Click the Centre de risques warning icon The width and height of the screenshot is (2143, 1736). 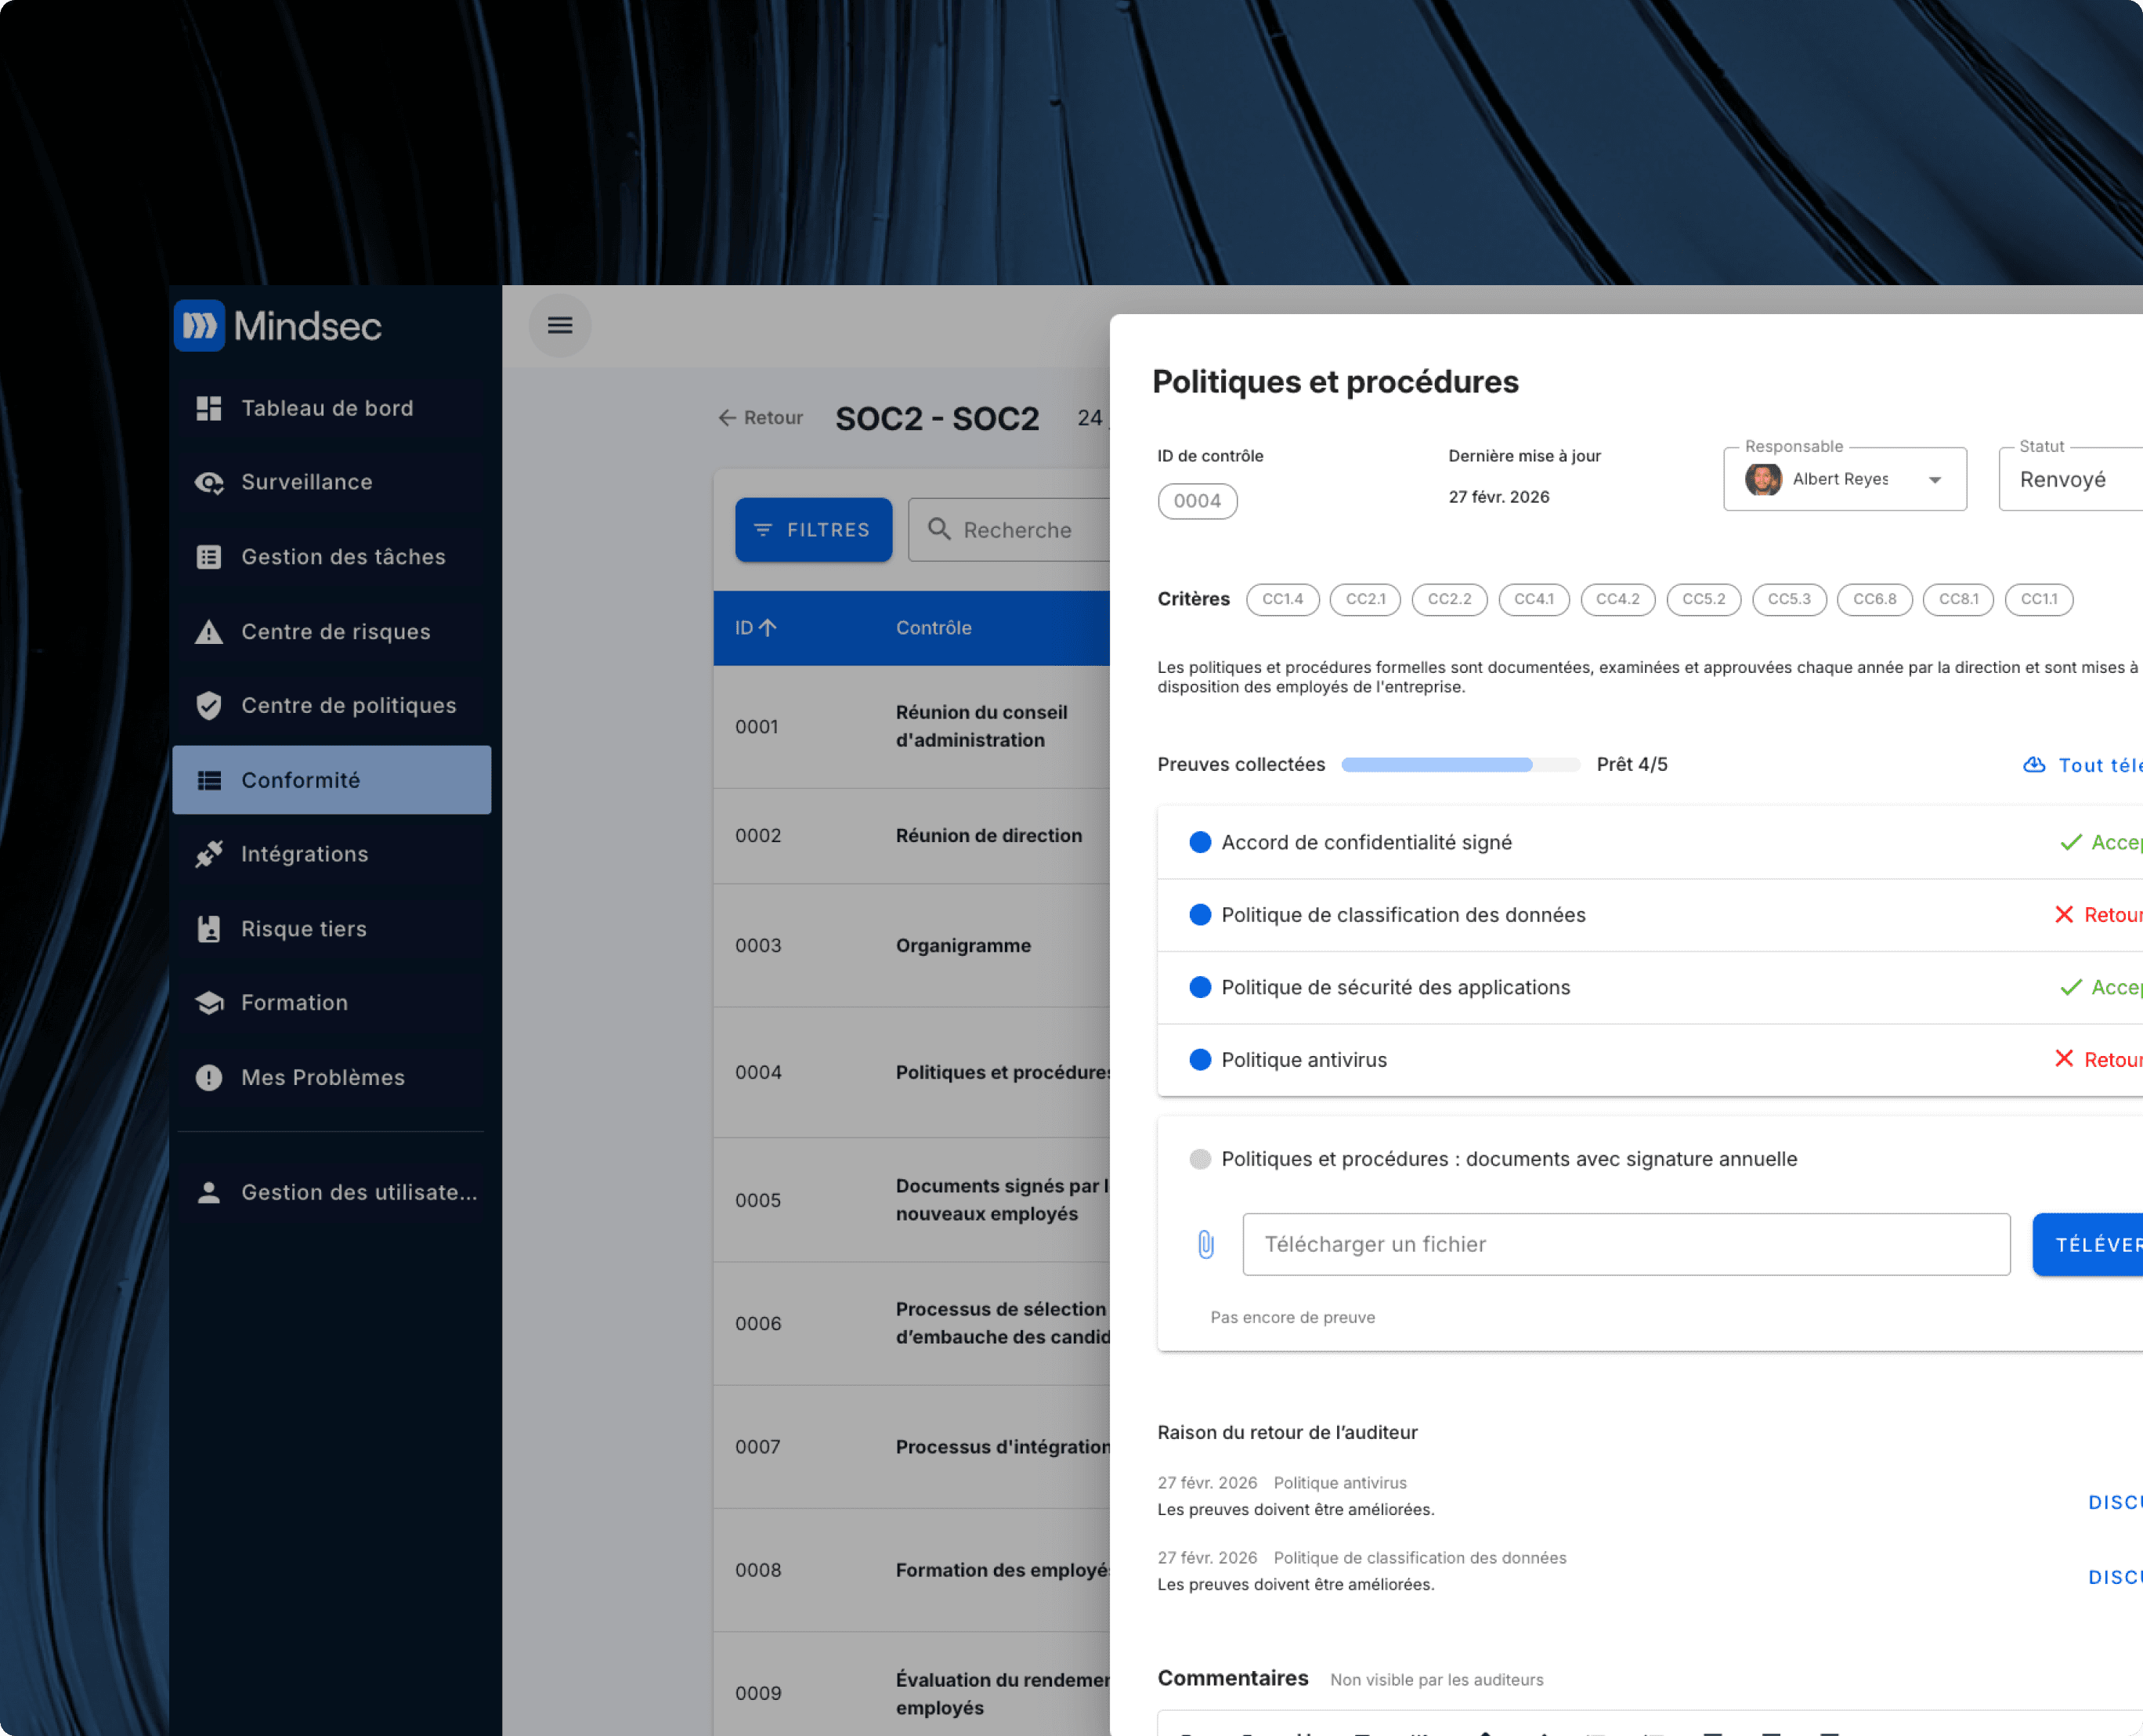click(x=208, y=632)
